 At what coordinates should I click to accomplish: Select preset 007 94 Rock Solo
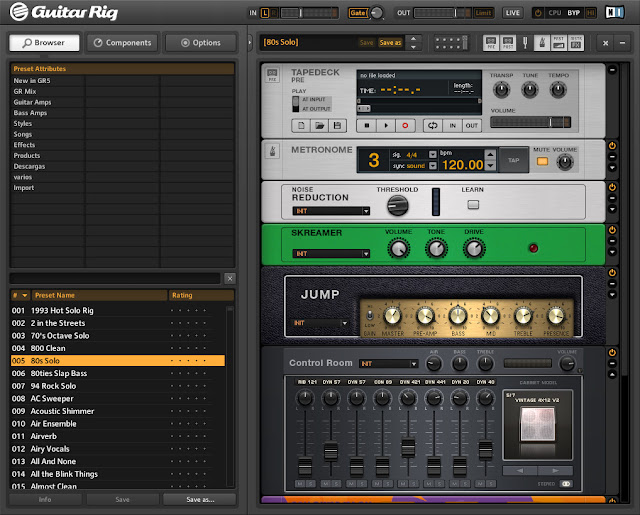coord(118,386)
